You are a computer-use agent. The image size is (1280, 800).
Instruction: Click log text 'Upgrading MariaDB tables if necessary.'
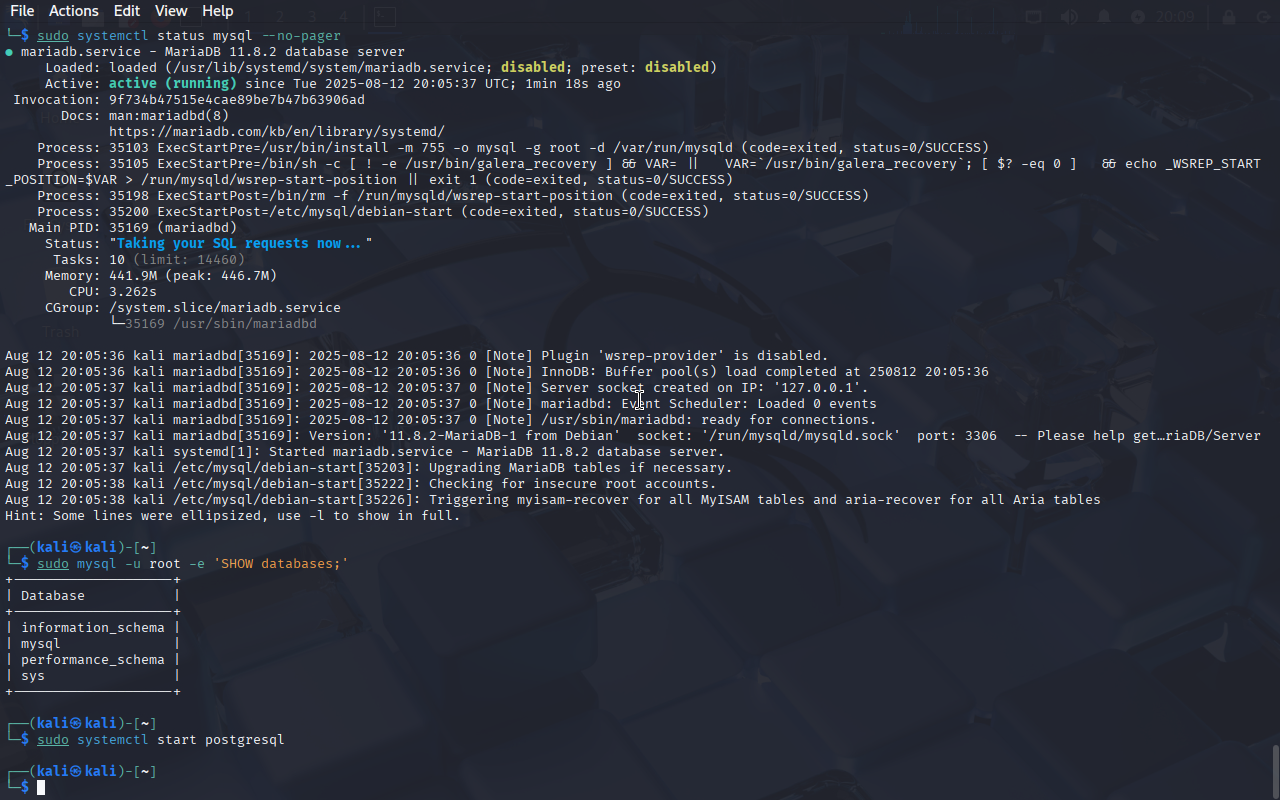pyautogui.click(x=581, y=468)
